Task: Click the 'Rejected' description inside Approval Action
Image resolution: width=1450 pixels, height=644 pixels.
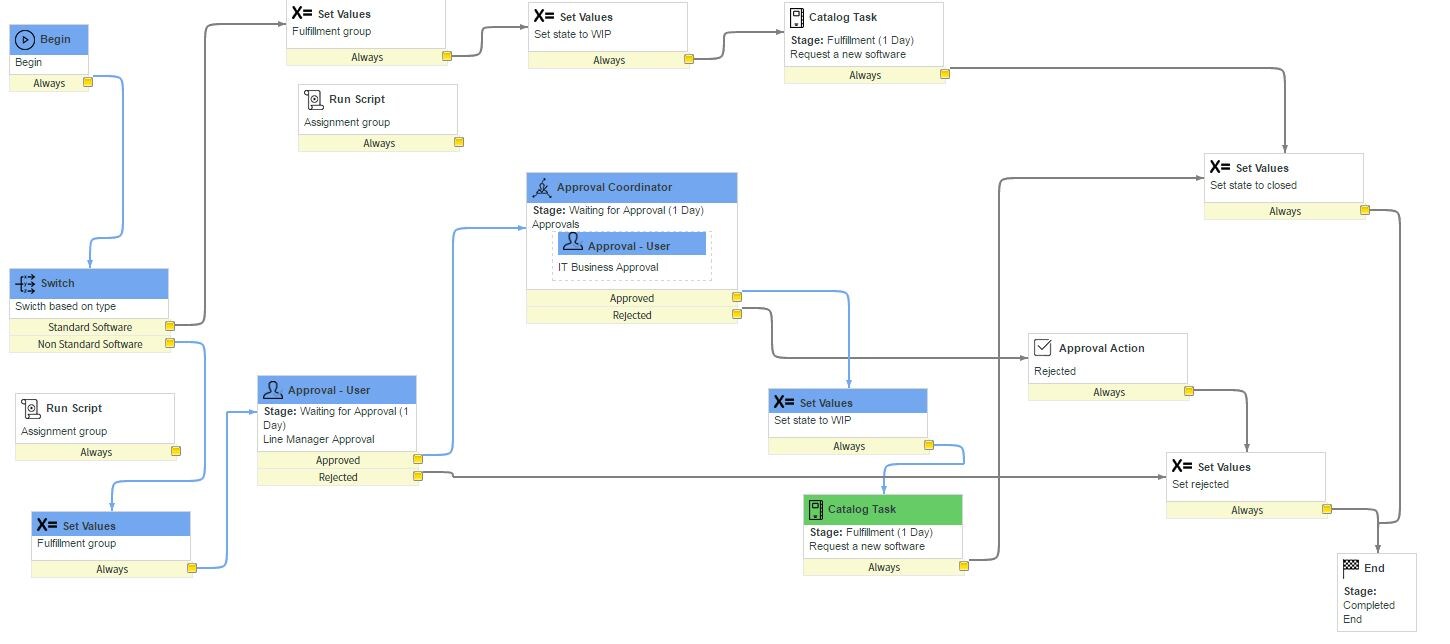Action: tap(1055, 371)
